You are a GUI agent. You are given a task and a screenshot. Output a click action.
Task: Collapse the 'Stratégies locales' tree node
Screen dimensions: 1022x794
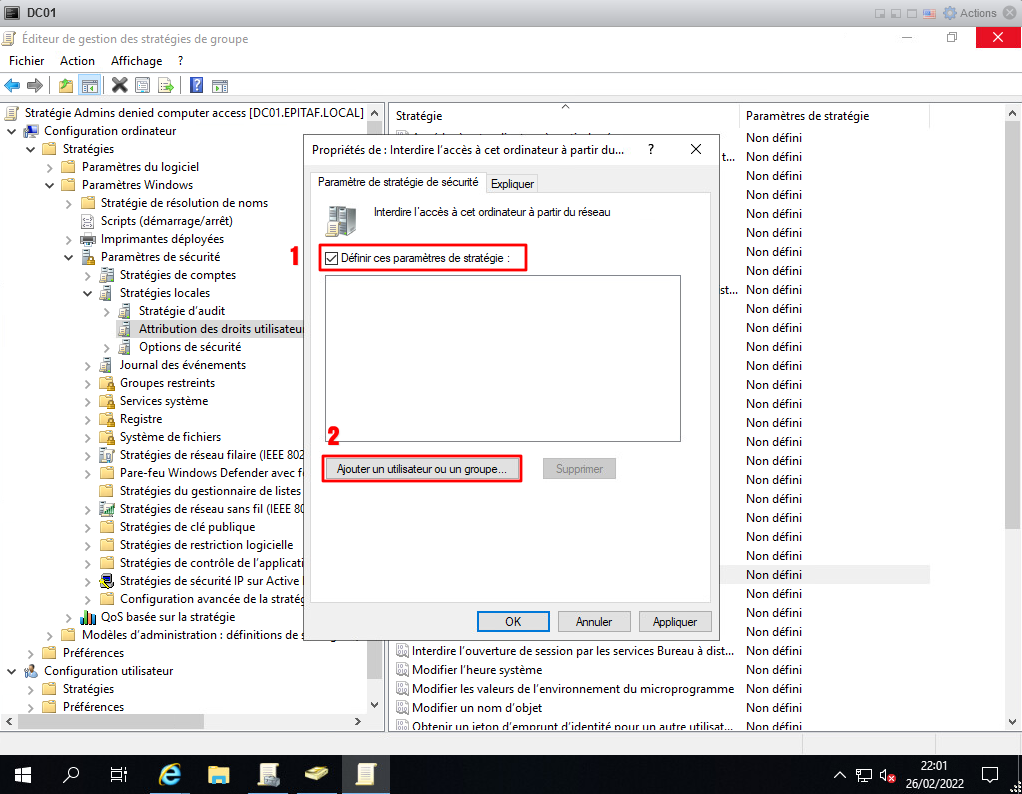(88, 293)
